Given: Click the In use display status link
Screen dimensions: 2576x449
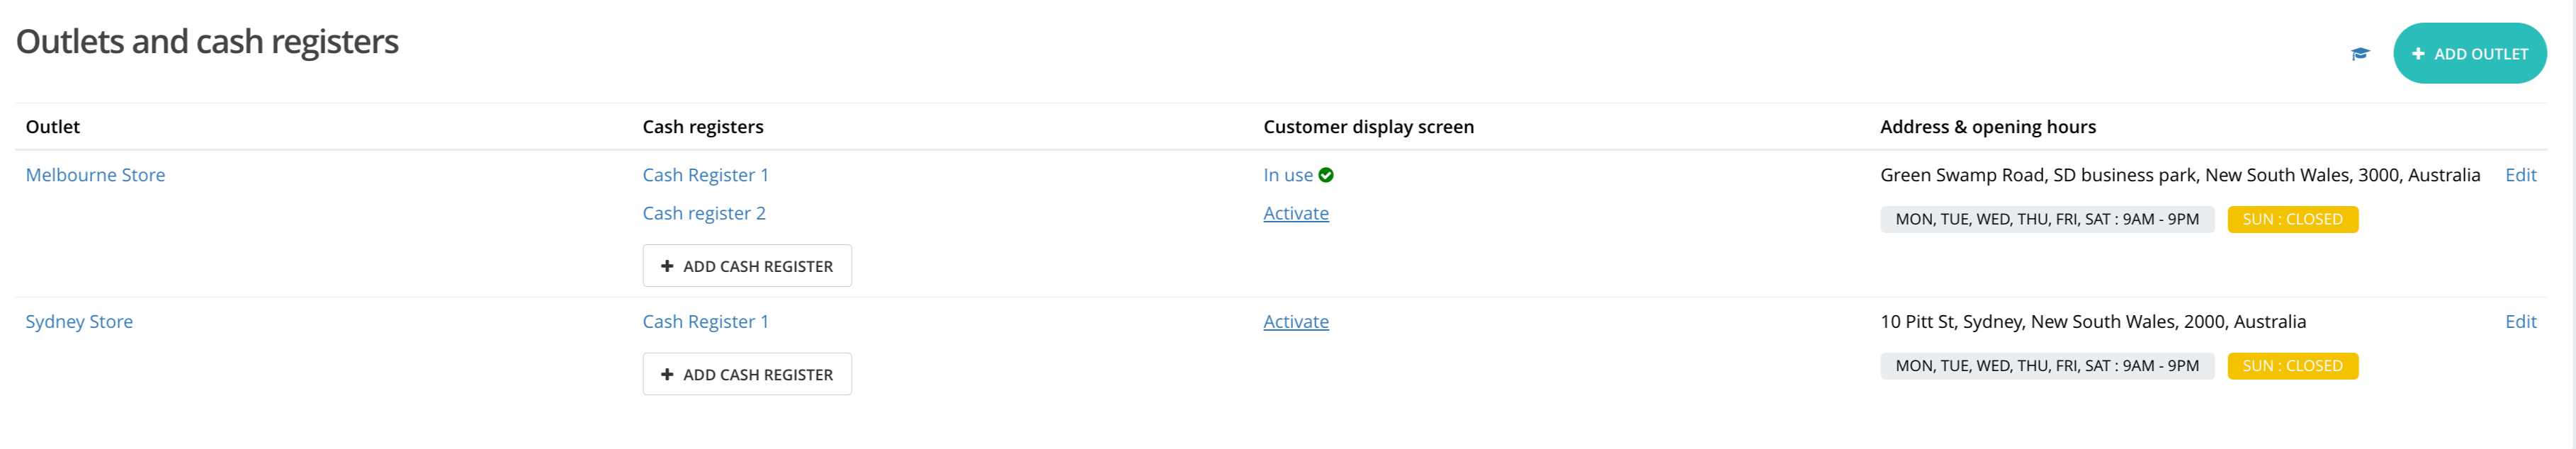Looking at the screenshot, I should click(1287, 175).
